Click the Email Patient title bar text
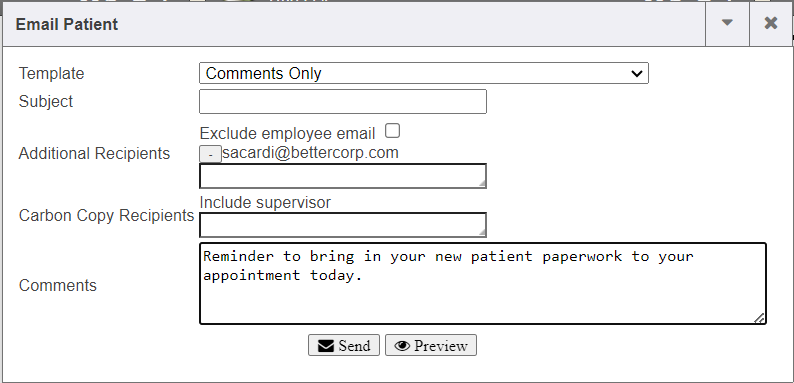794x383 pixels. [67, 24]
